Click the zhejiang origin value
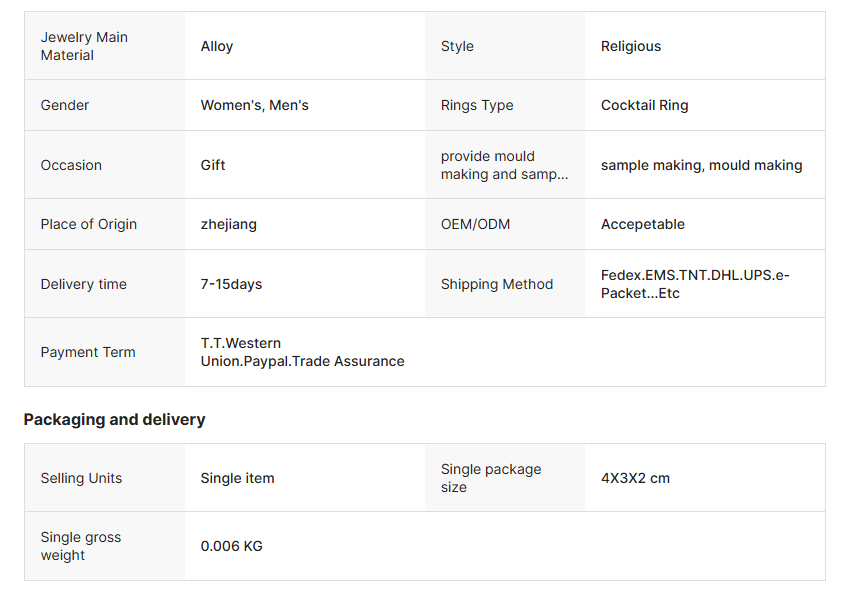The height and width of the screenshot is (590, 845). 229,224
